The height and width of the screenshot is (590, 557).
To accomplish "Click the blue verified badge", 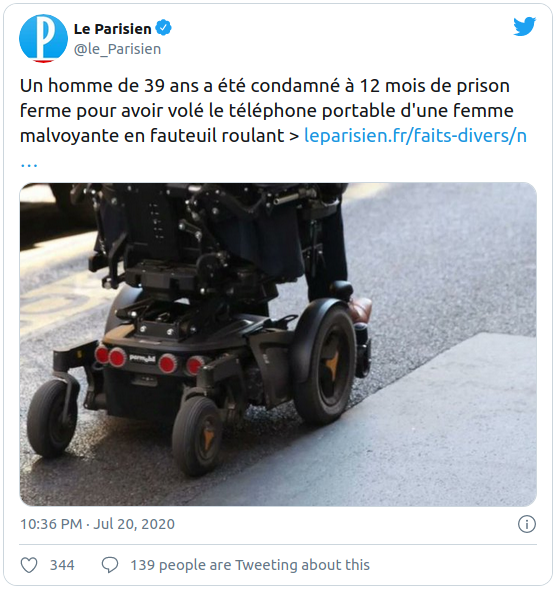I will [164, 28].
